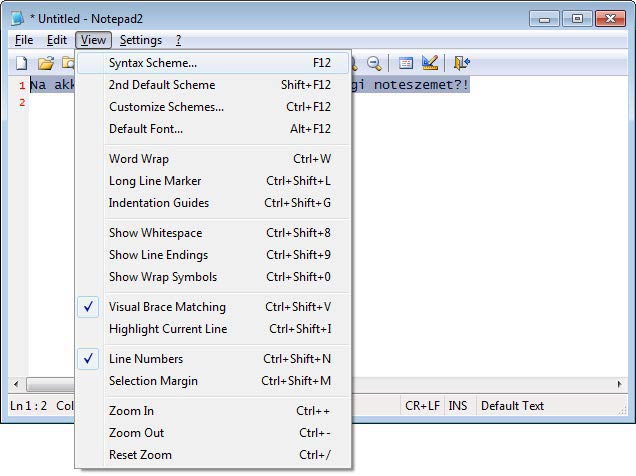Screen dimensions: 636x476
Task: Uncheck Line Numbers option
Action: 213,358
